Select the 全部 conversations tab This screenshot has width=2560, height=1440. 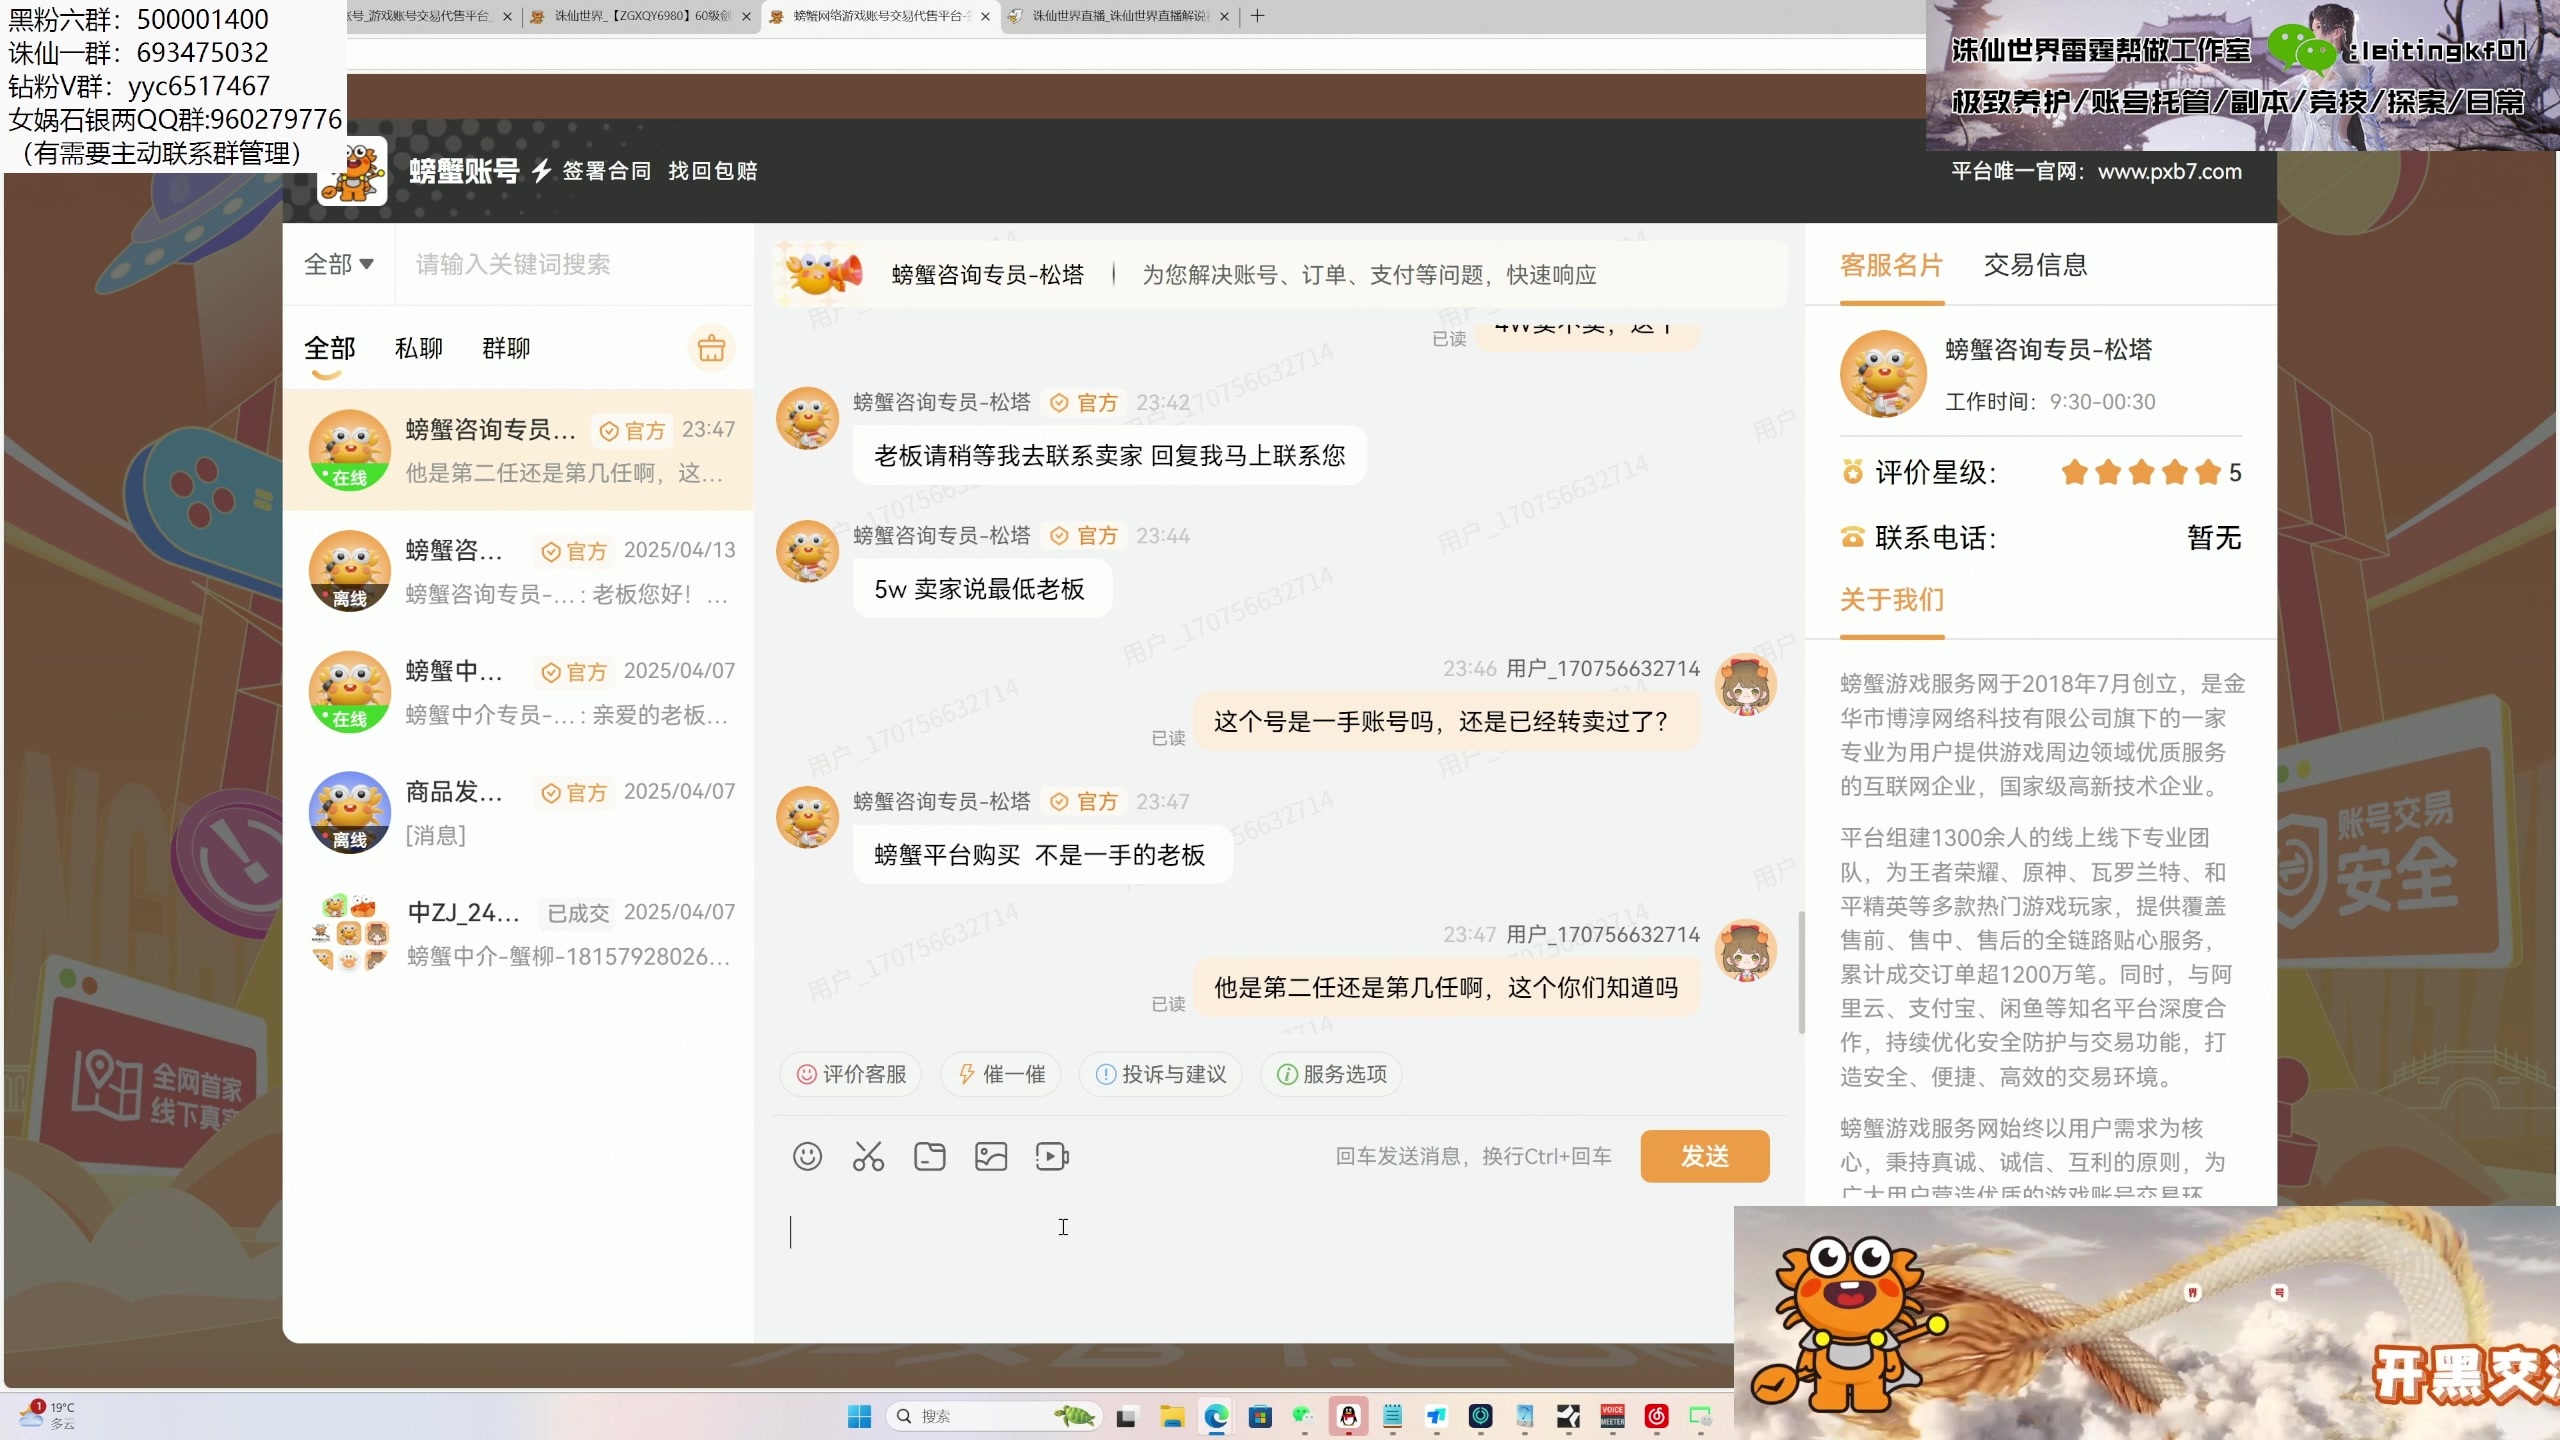coord(329,348)
